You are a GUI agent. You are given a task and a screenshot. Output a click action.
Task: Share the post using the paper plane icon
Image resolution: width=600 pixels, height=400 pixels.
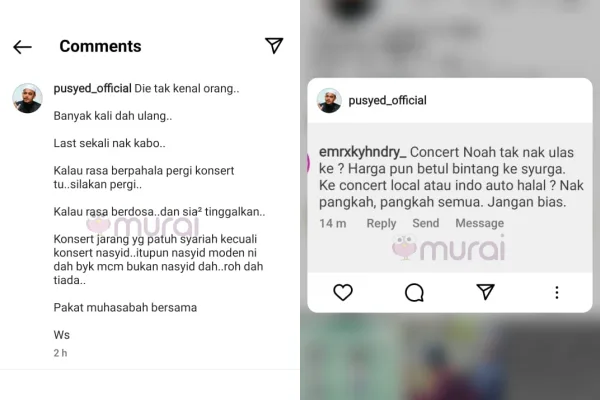pyautogui.click(x=485, y=292)
